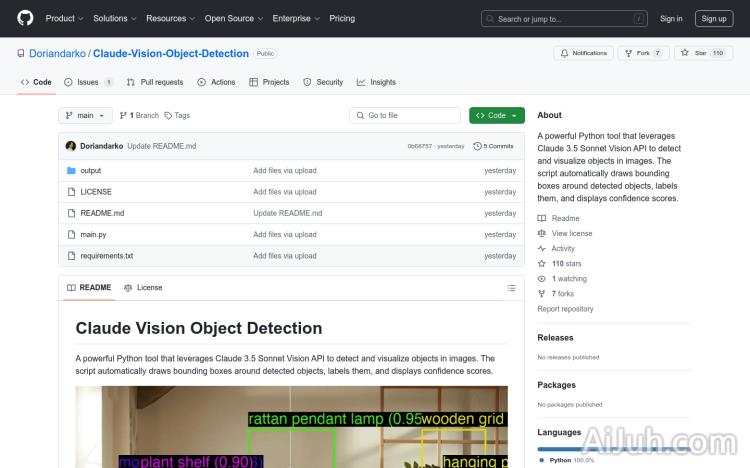This screenshot has height=468, width=750.
Task: Click the Python 100.0% language entry
Action: pyautogui.click(x=567, y=460)
